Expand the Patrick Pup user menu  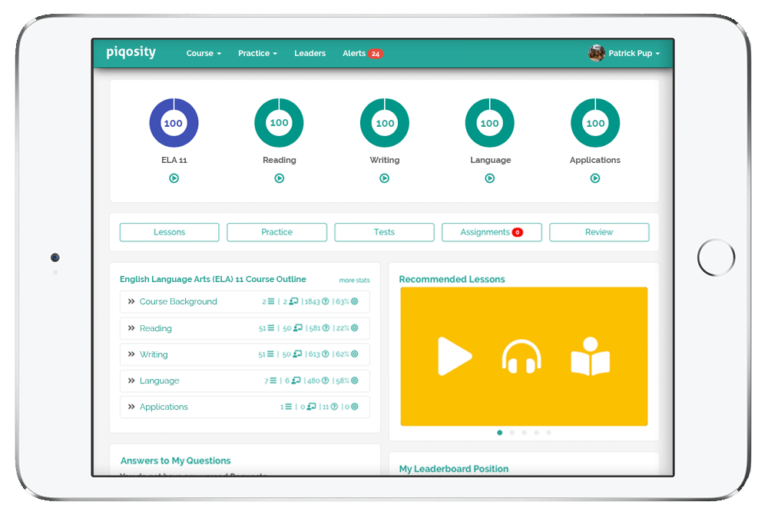tap(625, 53)
